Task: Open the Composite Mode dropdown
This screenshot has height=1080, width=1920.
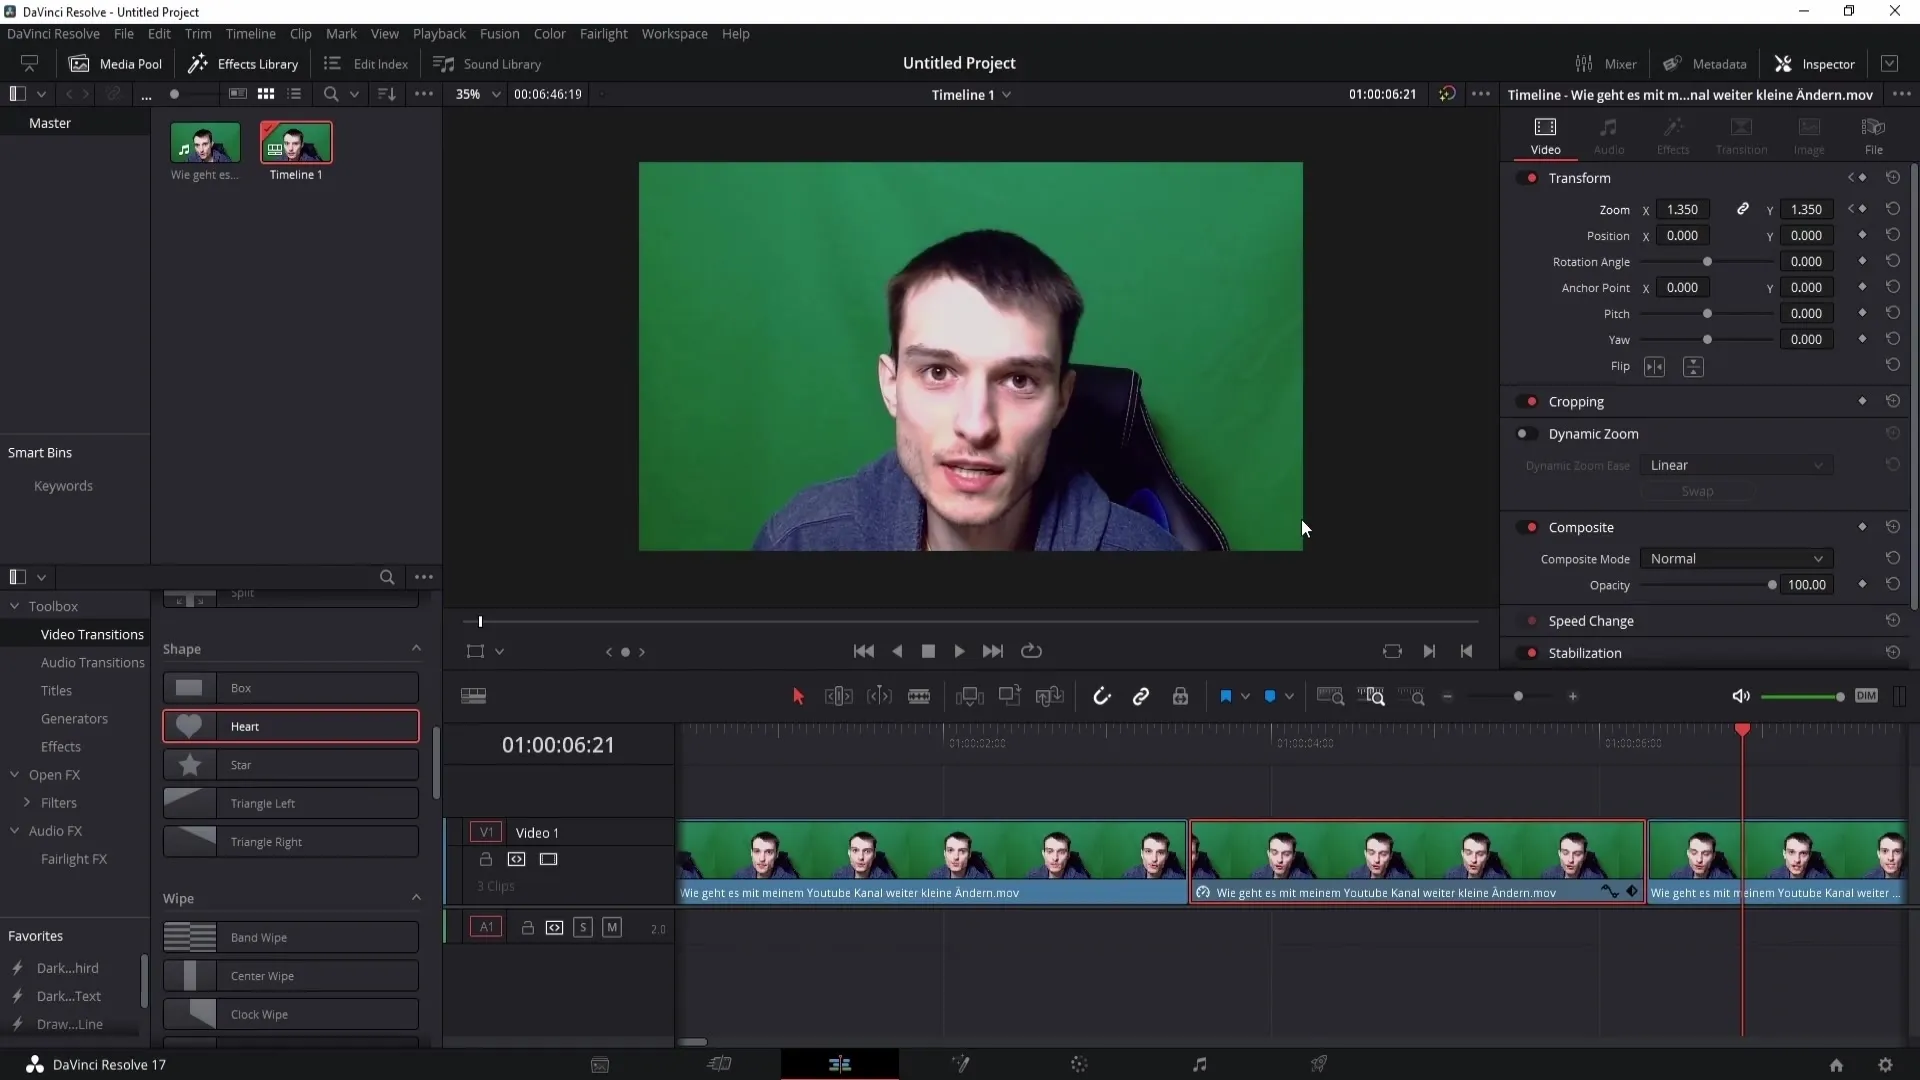Action: click(1734, 558)
